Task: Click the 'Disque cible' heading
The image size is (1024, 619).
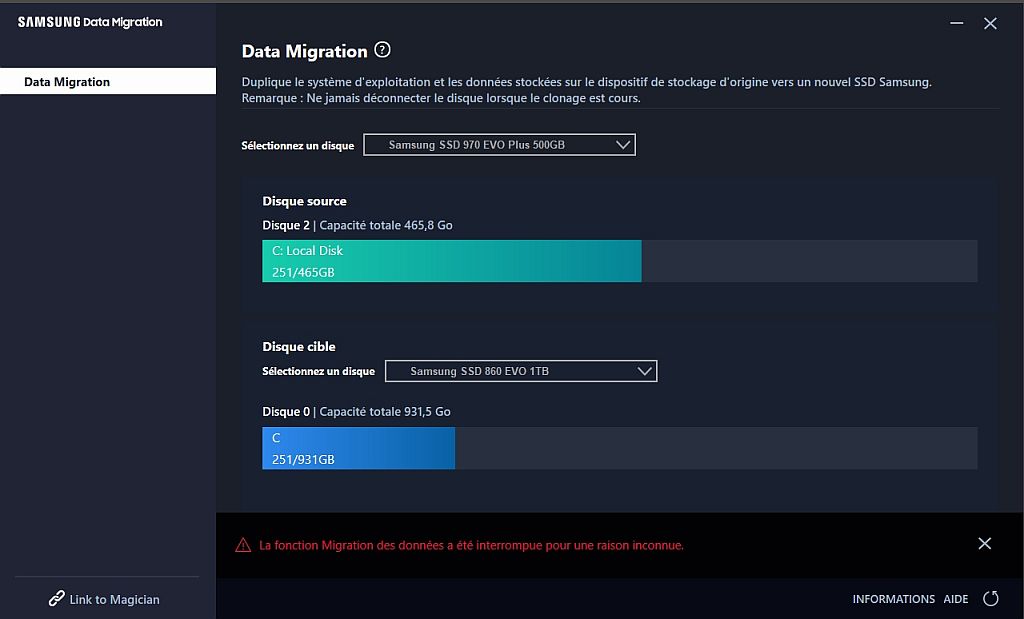Action: coord(299,347)
